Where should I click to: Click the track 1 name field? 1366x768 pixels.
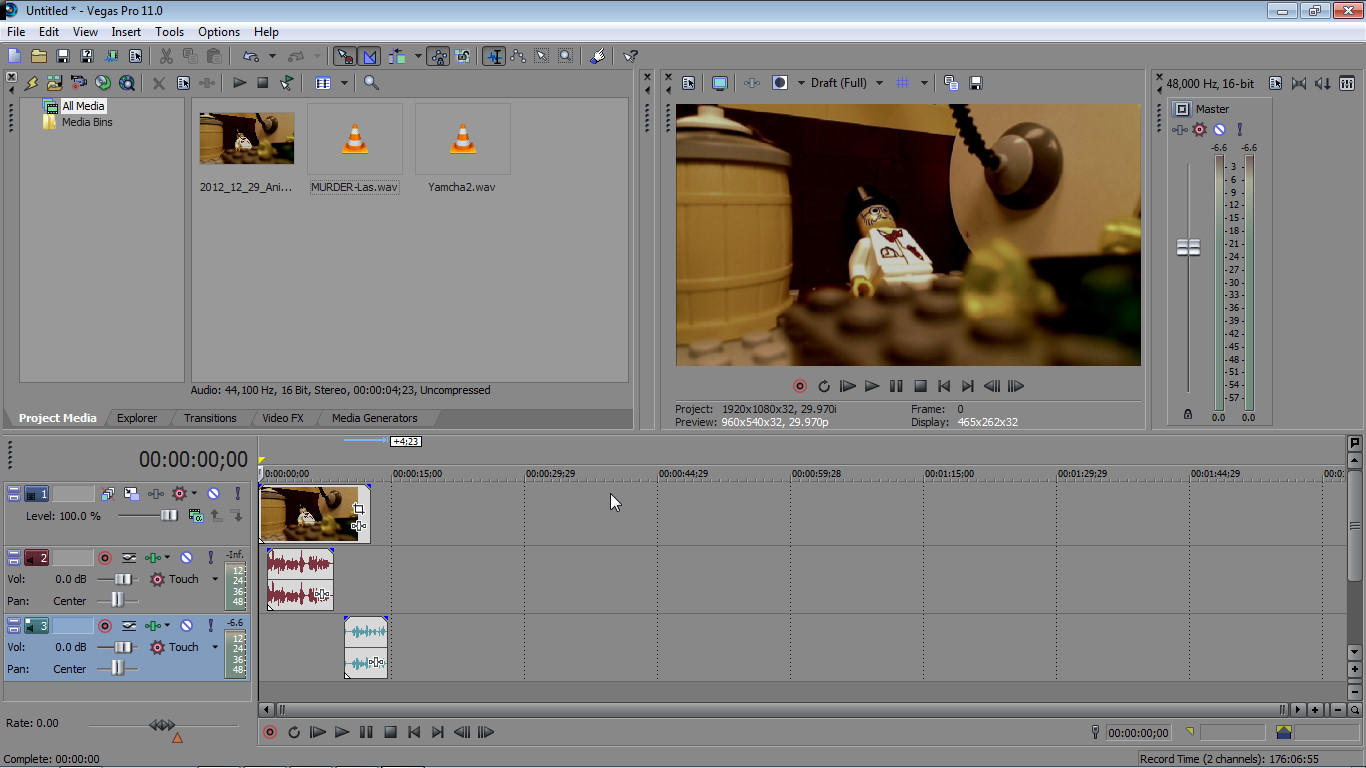pyautogui.click(x=73, y=494)
